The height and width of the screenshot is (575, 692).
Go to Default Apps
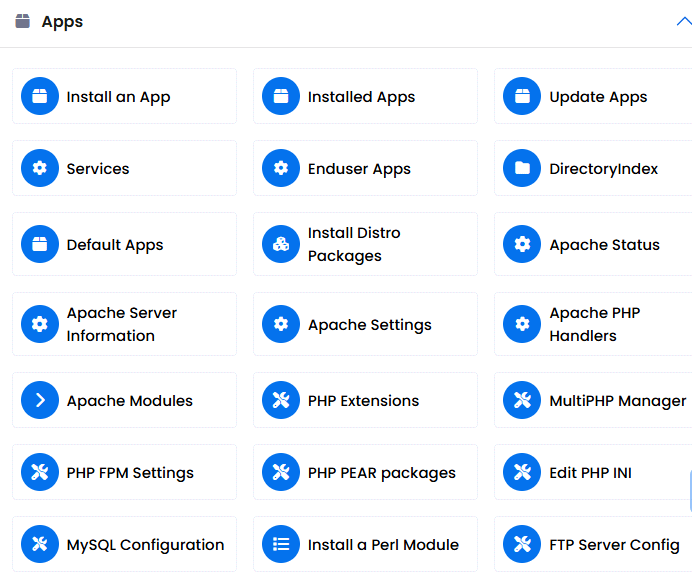115,245
